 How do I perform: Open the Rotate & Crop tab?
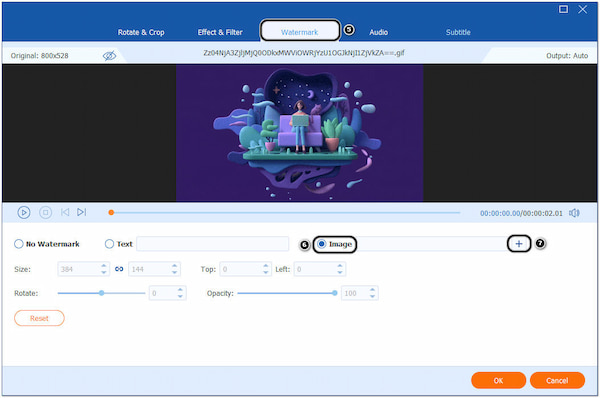tap(141, 32)
